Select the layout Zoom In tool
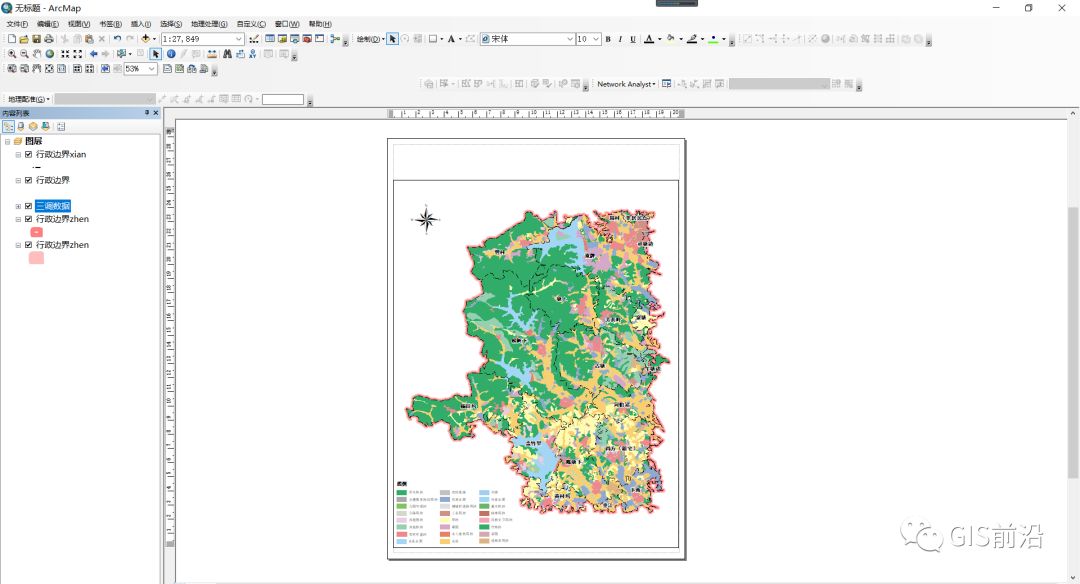The height and width of the screenshot is (584, 1080). 12,69
